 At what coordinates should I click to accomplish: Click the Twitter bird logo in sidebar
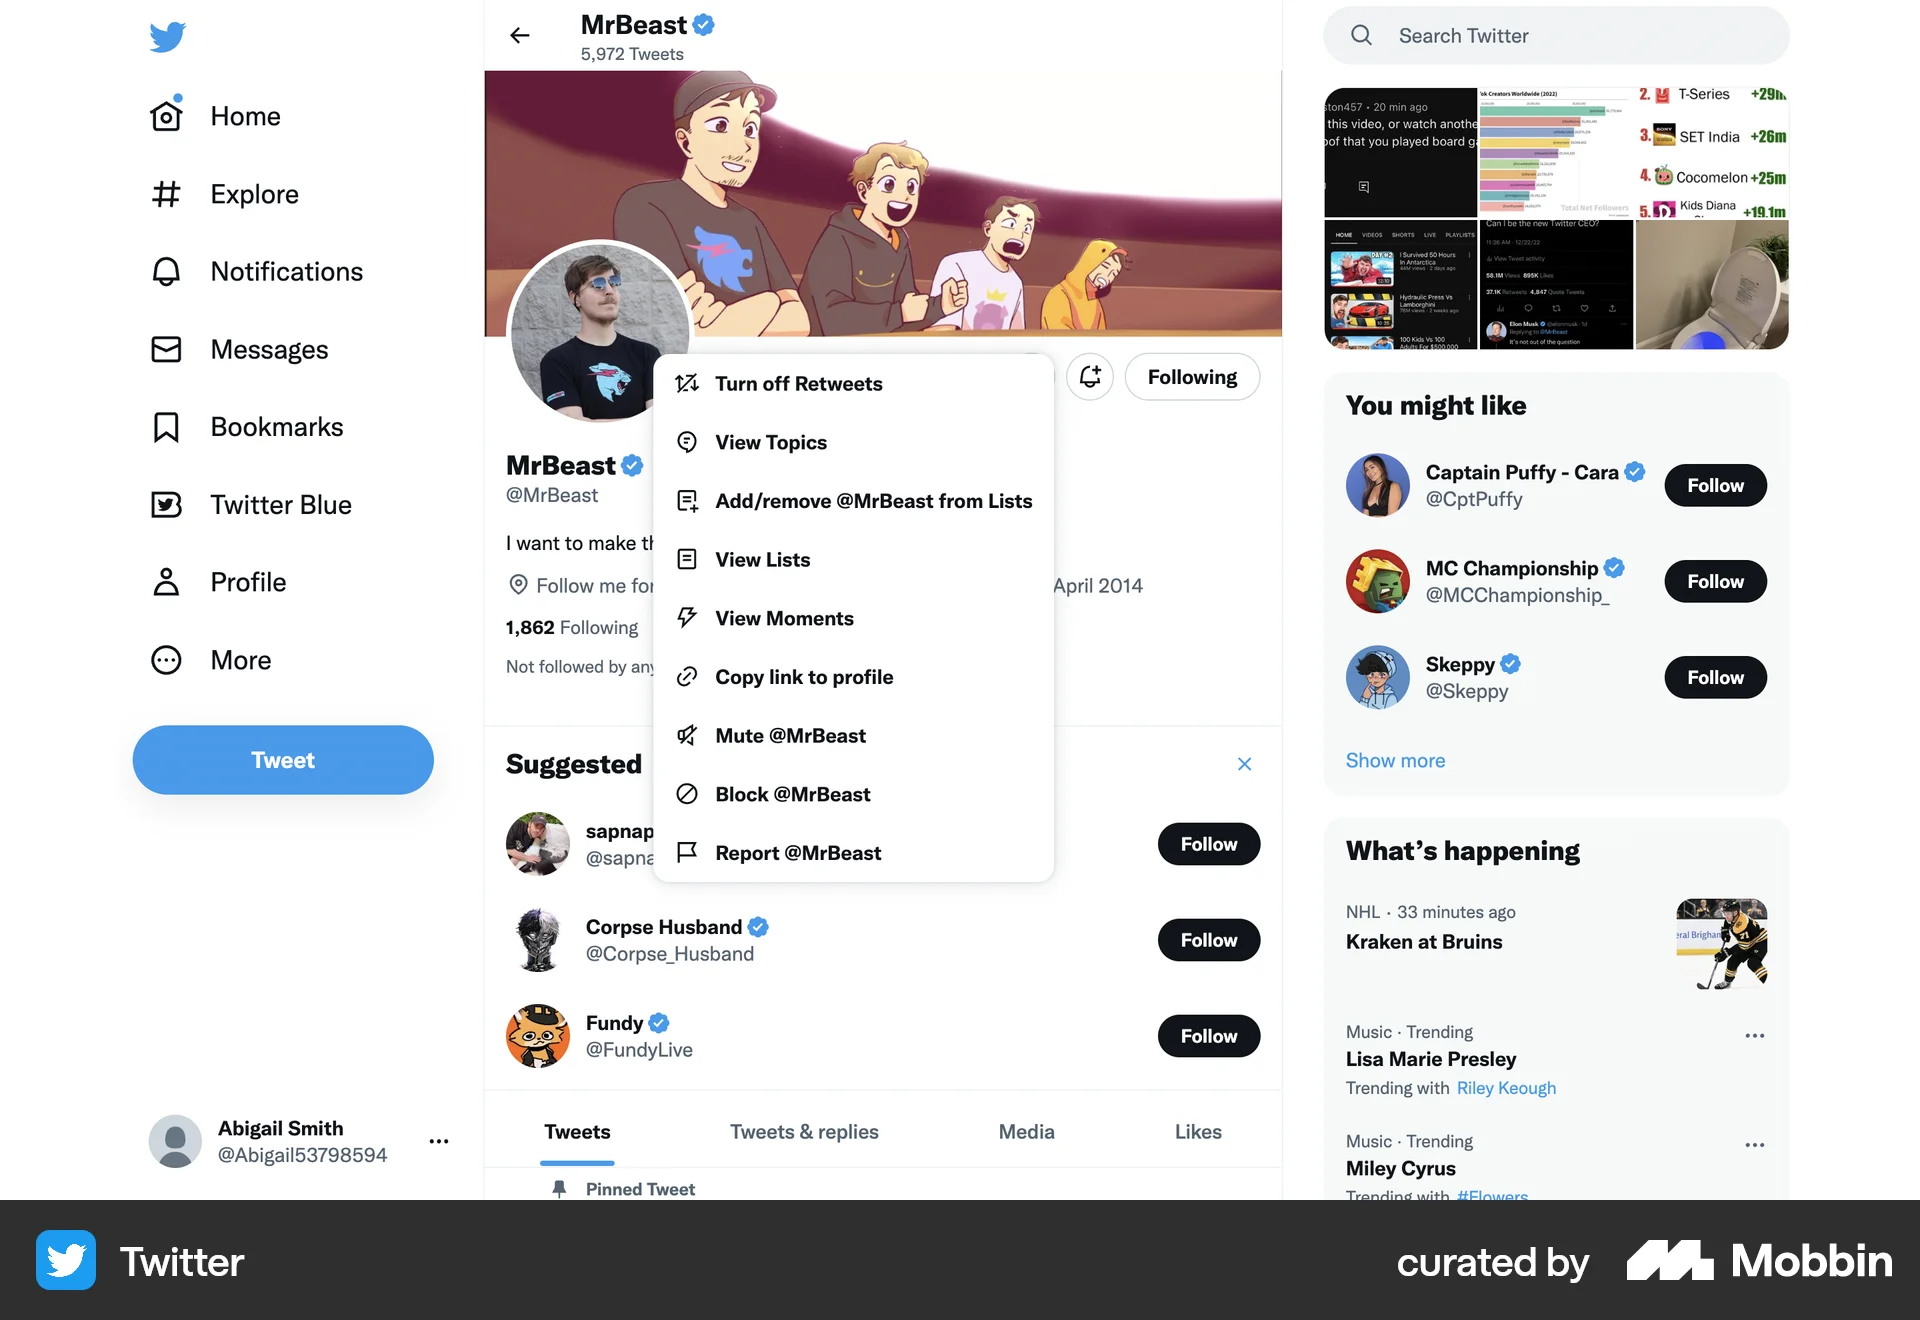[167, 37]
